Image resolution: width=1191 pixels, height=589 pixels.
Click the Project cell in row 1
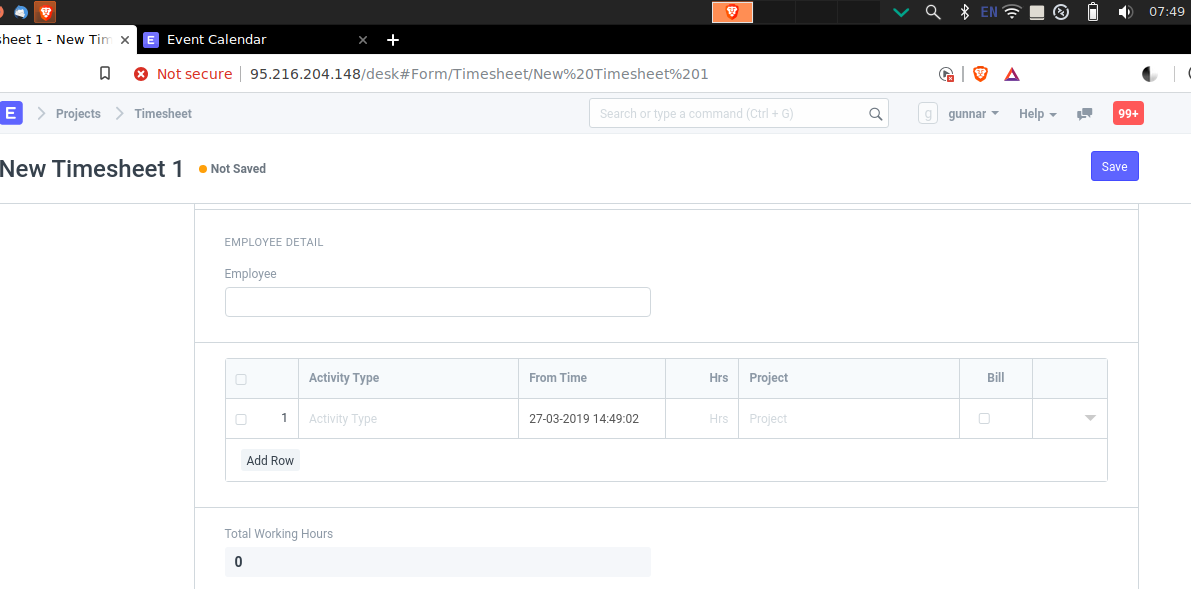pyautogui.click(x=848, y=419)
